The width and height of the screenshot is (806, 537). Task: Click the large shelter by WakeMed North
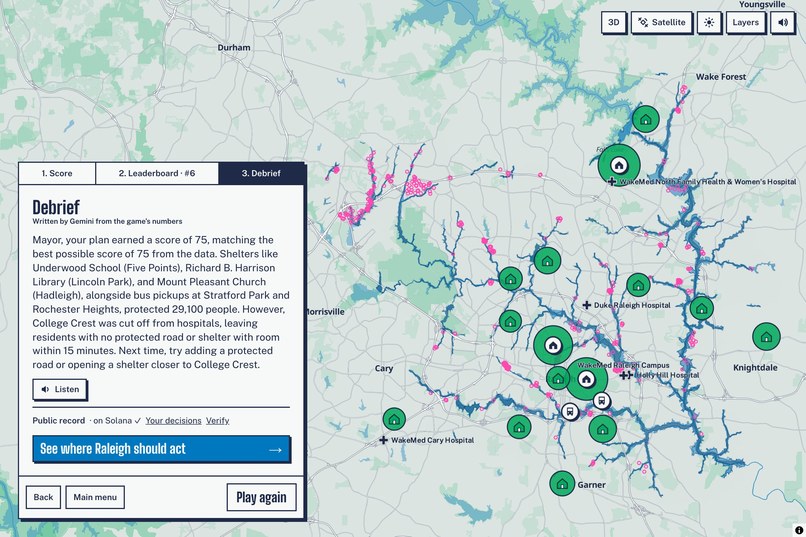click(x=619, y=165)
